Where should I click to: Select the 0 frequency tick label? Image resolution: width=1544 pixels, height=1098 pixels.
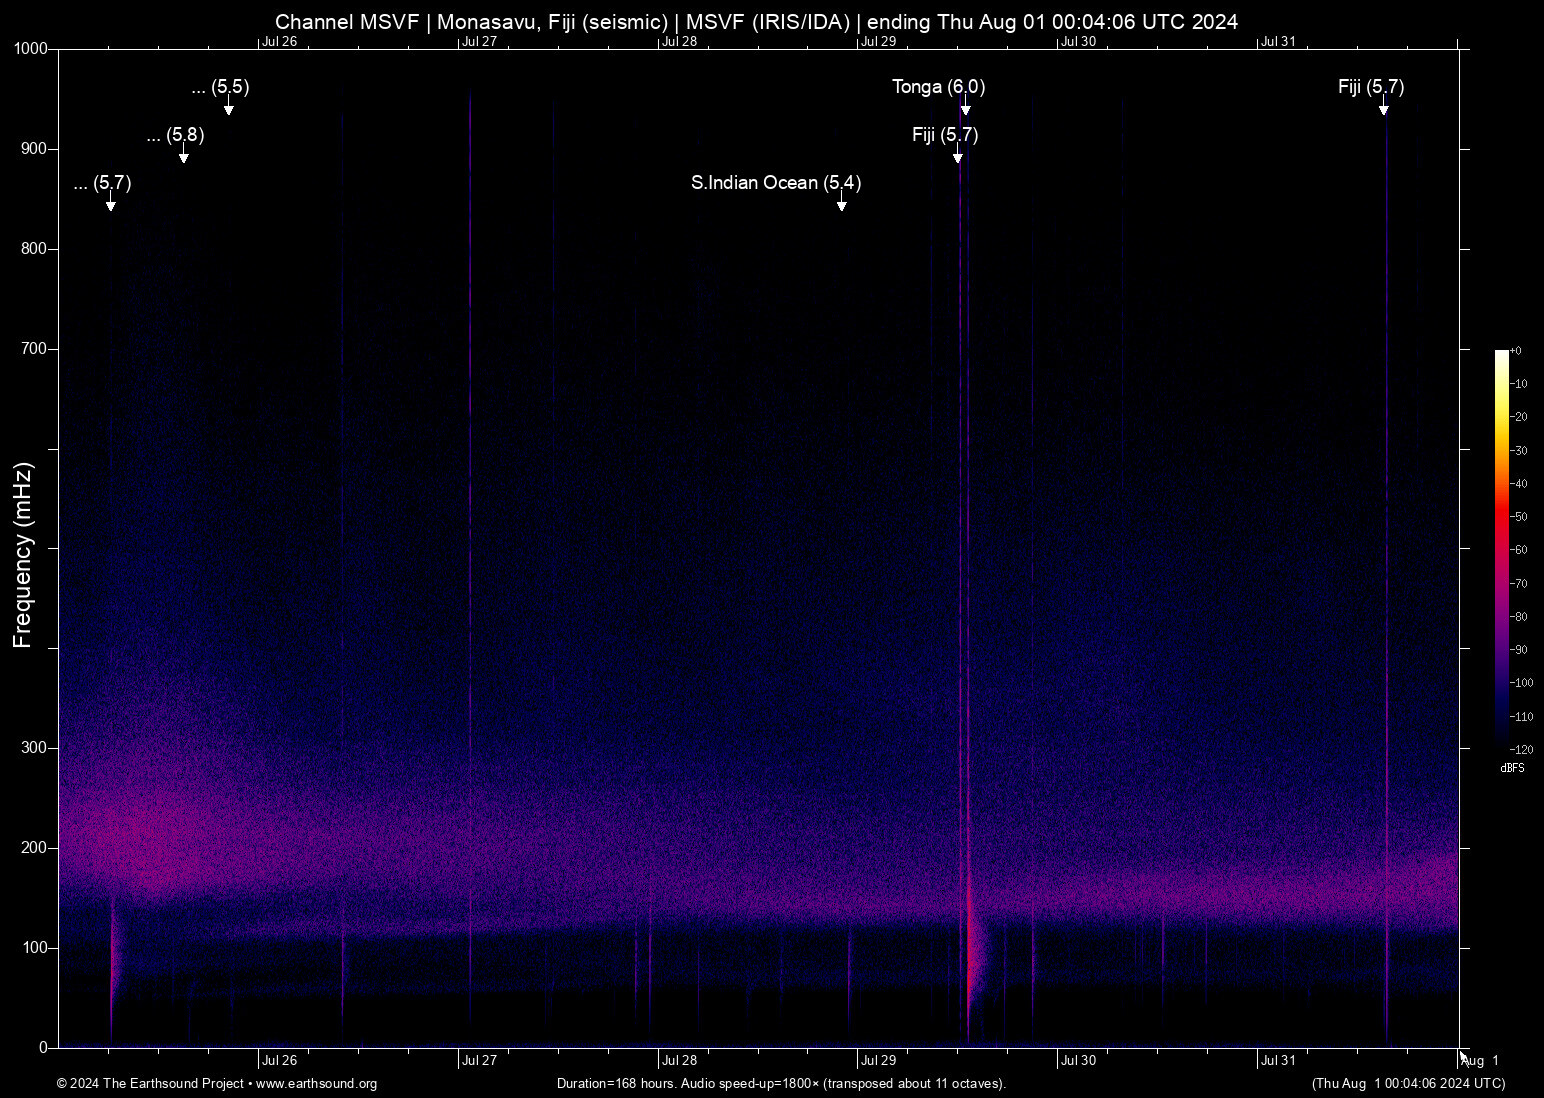click(x=44, y=1048)
